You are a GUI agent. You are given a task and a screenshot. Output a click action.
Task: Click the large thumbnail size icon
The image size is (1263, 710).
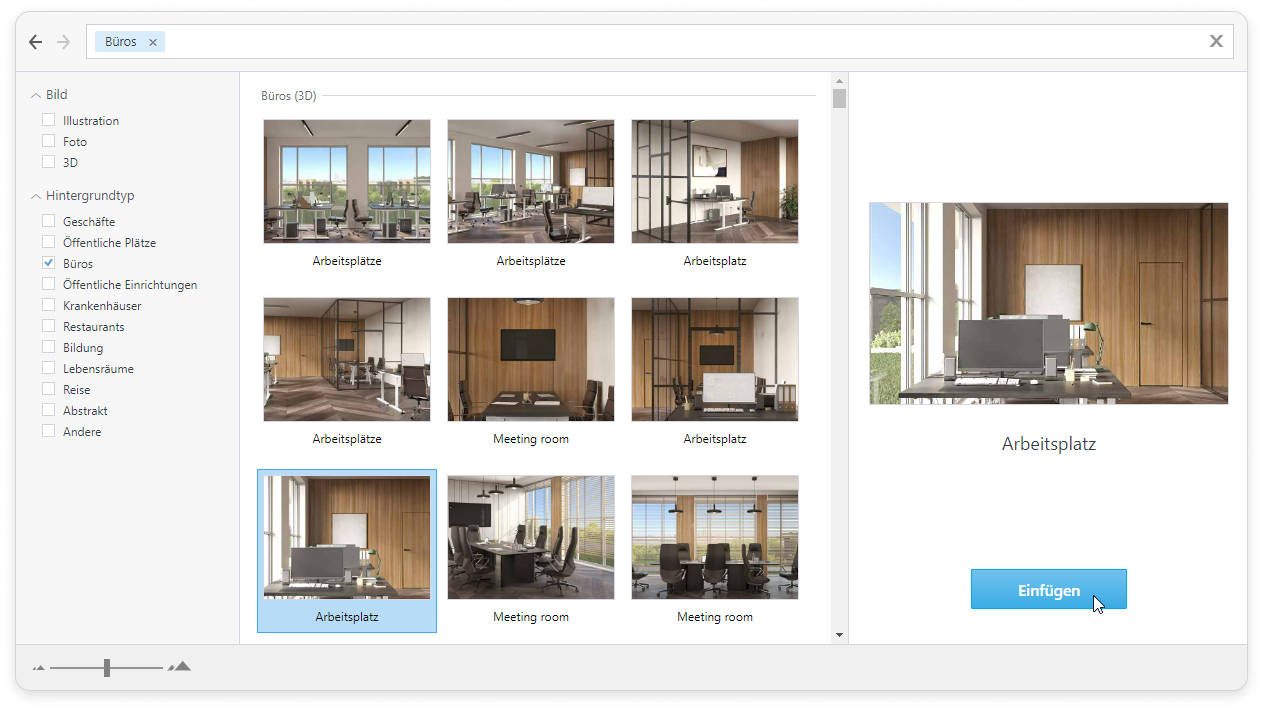click(x=180, y=666)
